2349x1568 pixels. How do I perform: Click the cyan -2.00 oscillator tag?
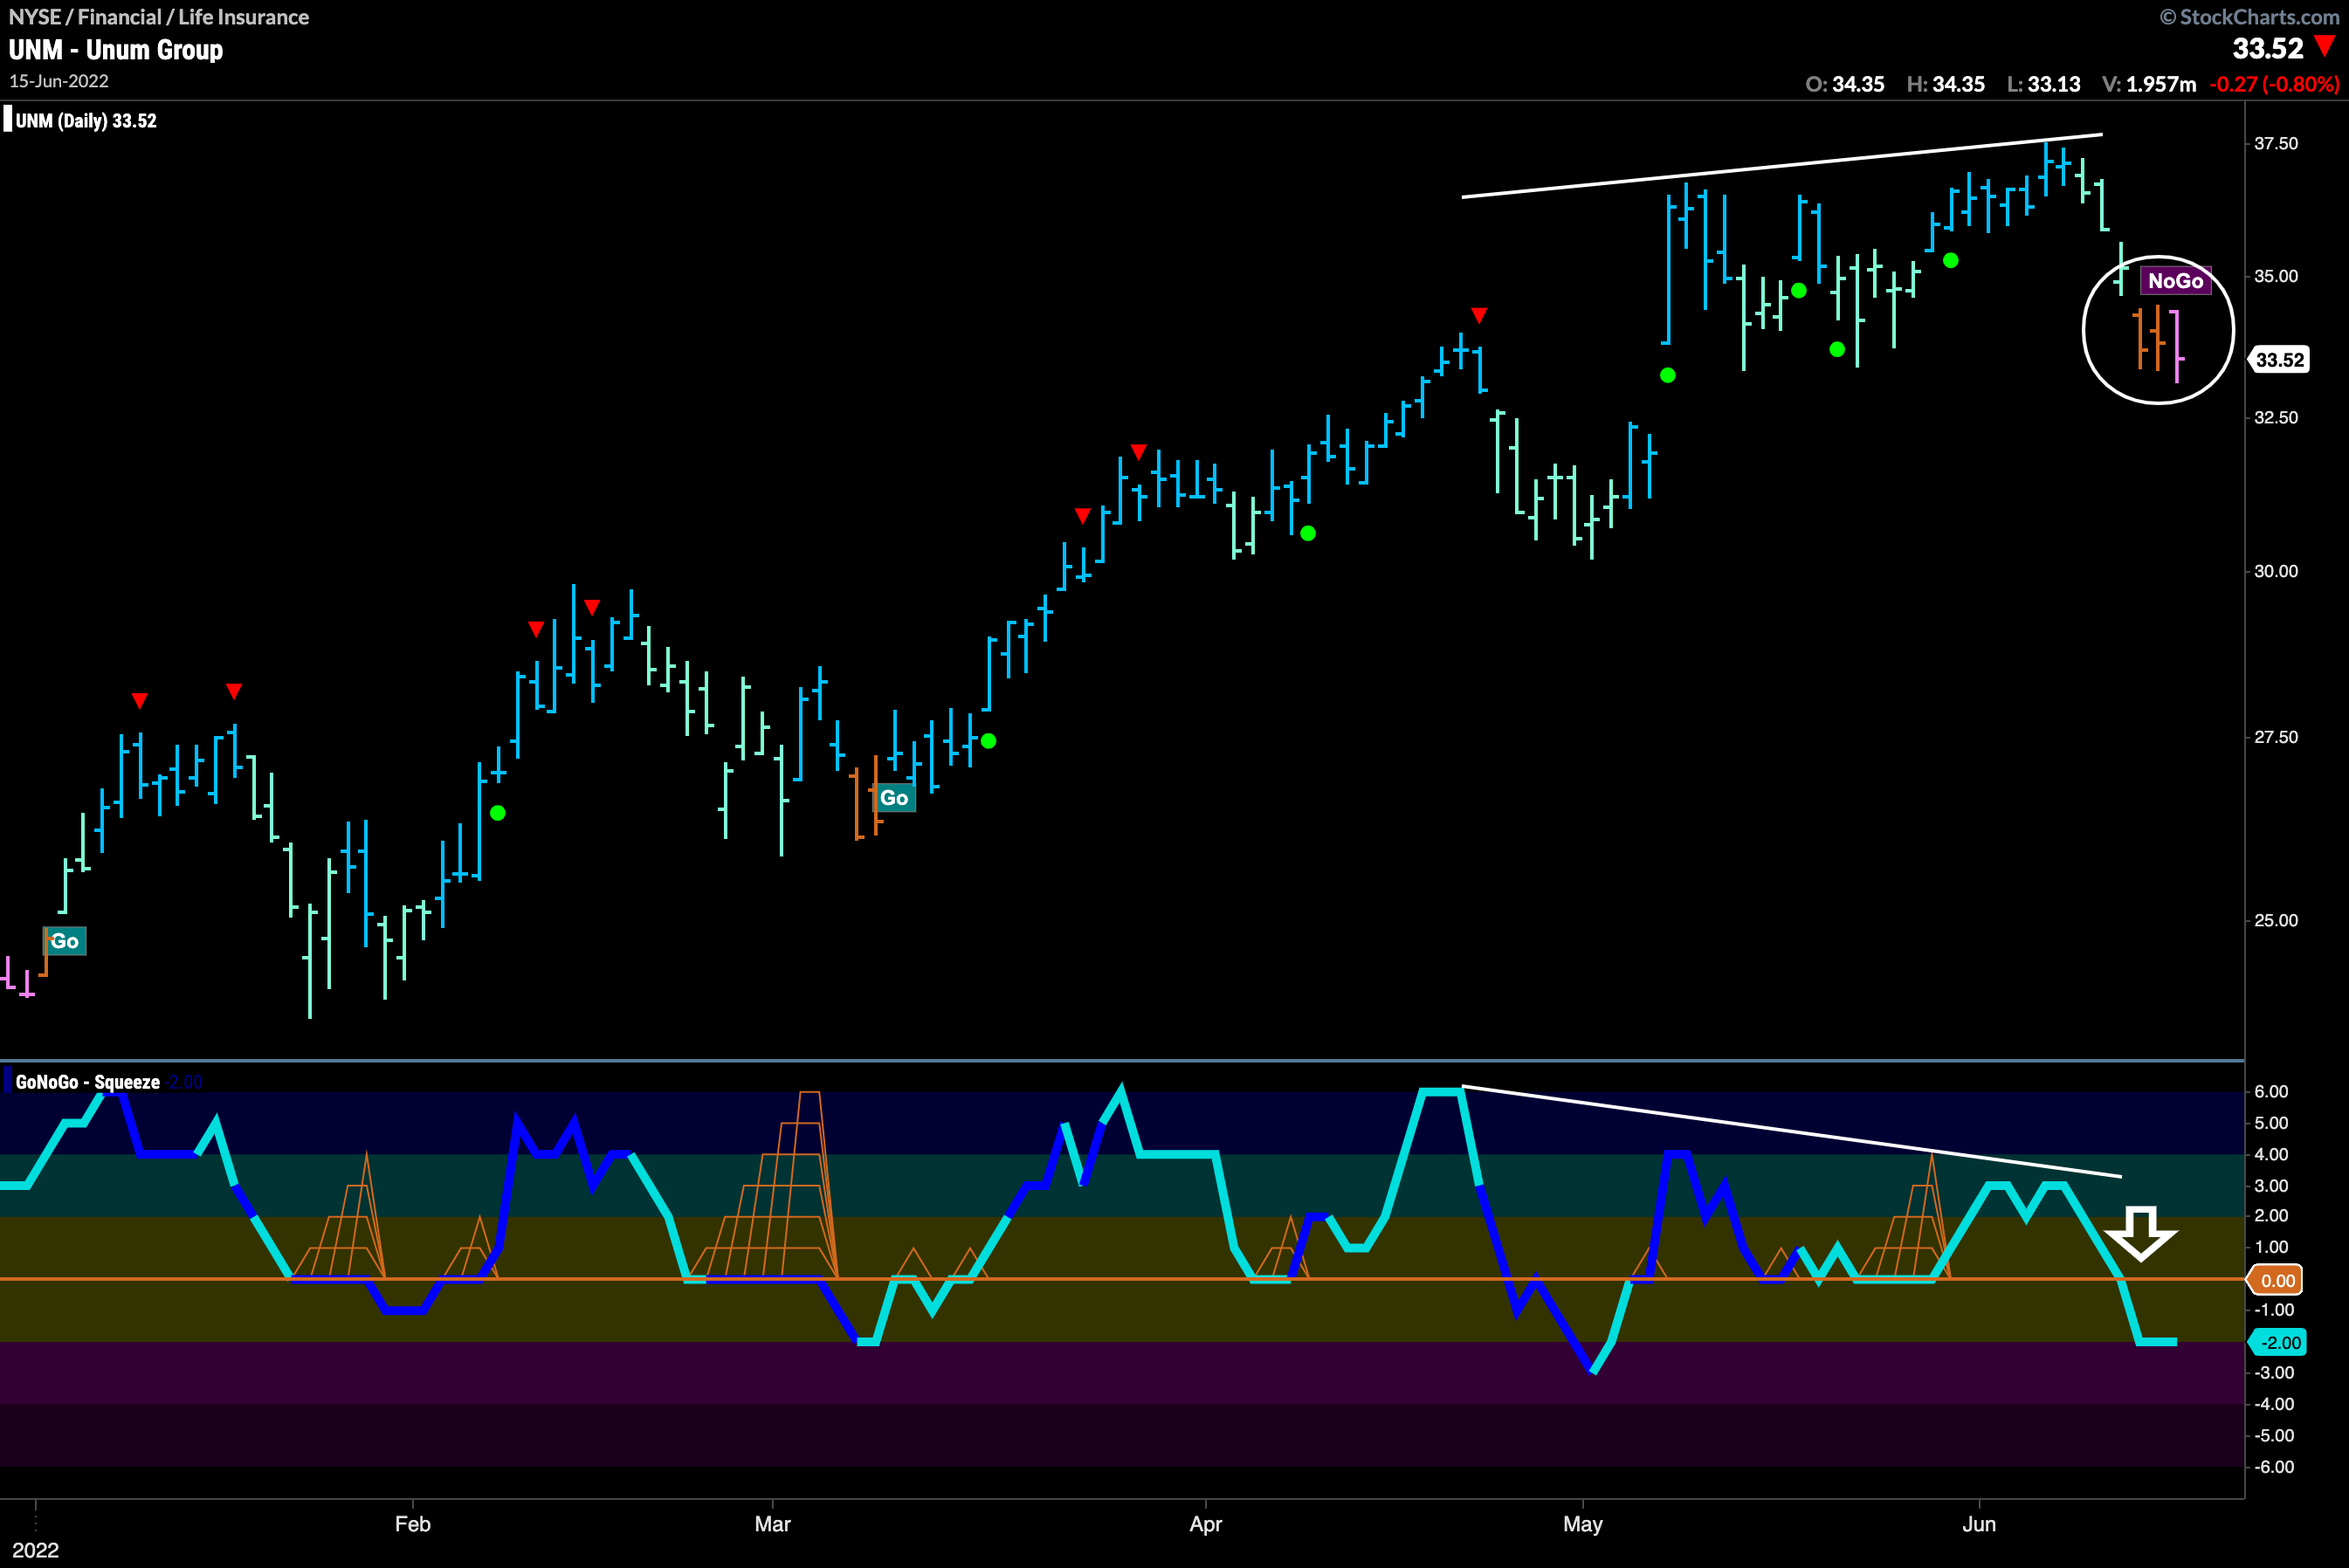[x=2277, y=1342]
